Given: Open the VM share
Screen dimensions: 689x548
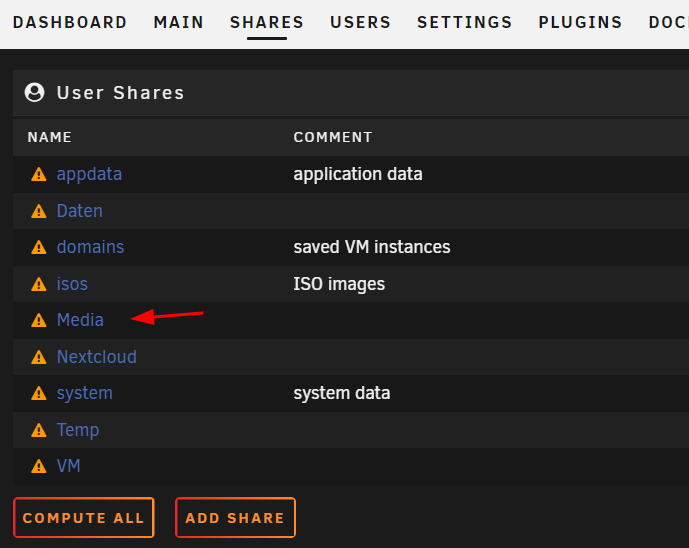Looking at the screenshot, I should click(x=69, y=466).
